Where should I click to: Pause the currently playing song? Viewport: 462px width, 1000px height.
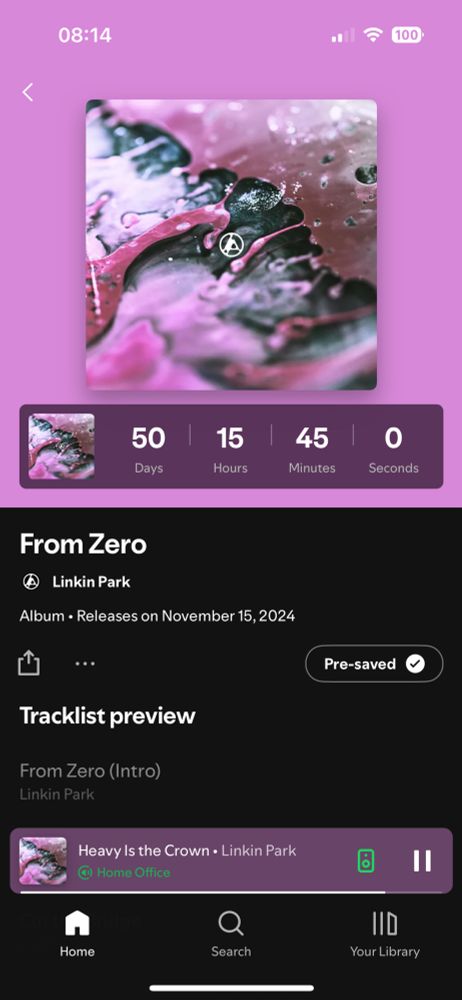tap(422, 860)
